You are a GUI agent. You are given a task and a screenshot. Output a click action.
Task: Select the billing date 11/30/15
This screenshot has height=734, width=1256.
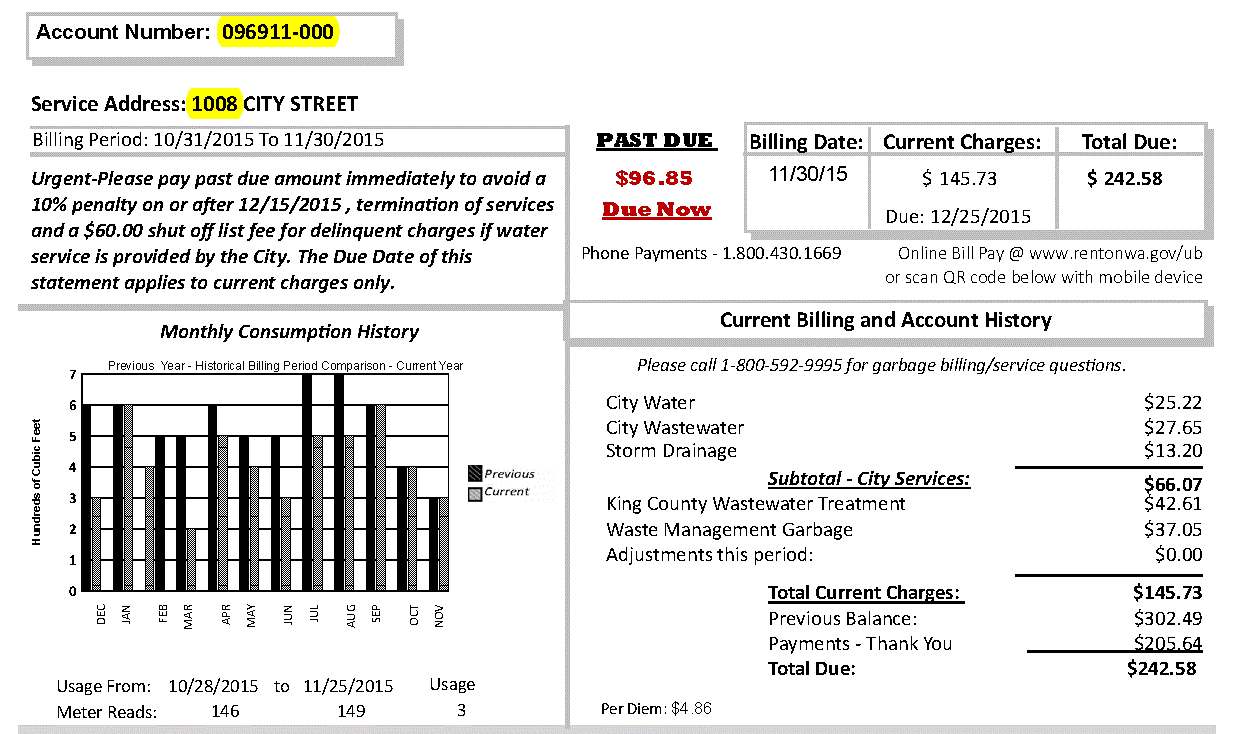tap(808, 174)
